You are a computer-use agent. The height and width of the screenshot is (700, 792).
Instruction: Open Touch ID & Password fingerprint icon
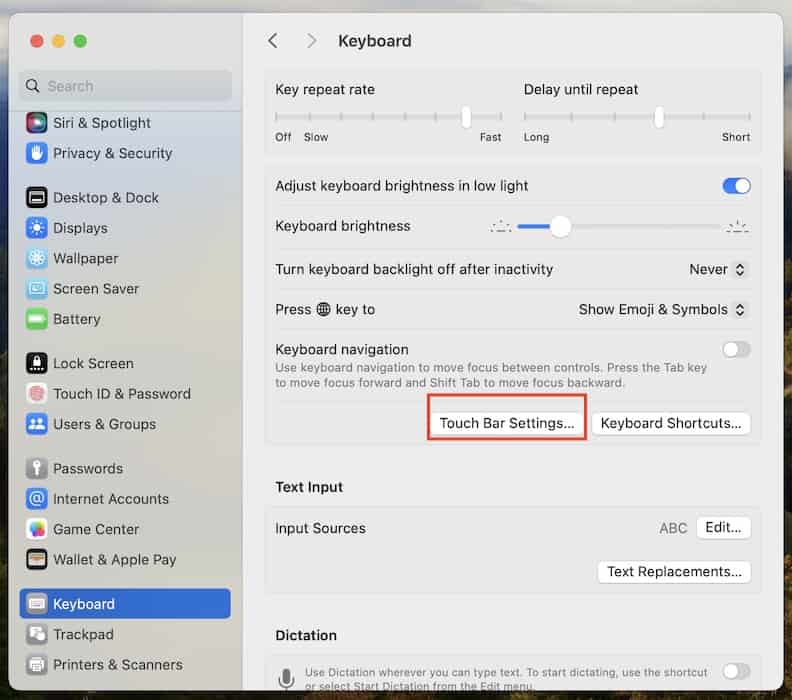click(x=37, y=394)
